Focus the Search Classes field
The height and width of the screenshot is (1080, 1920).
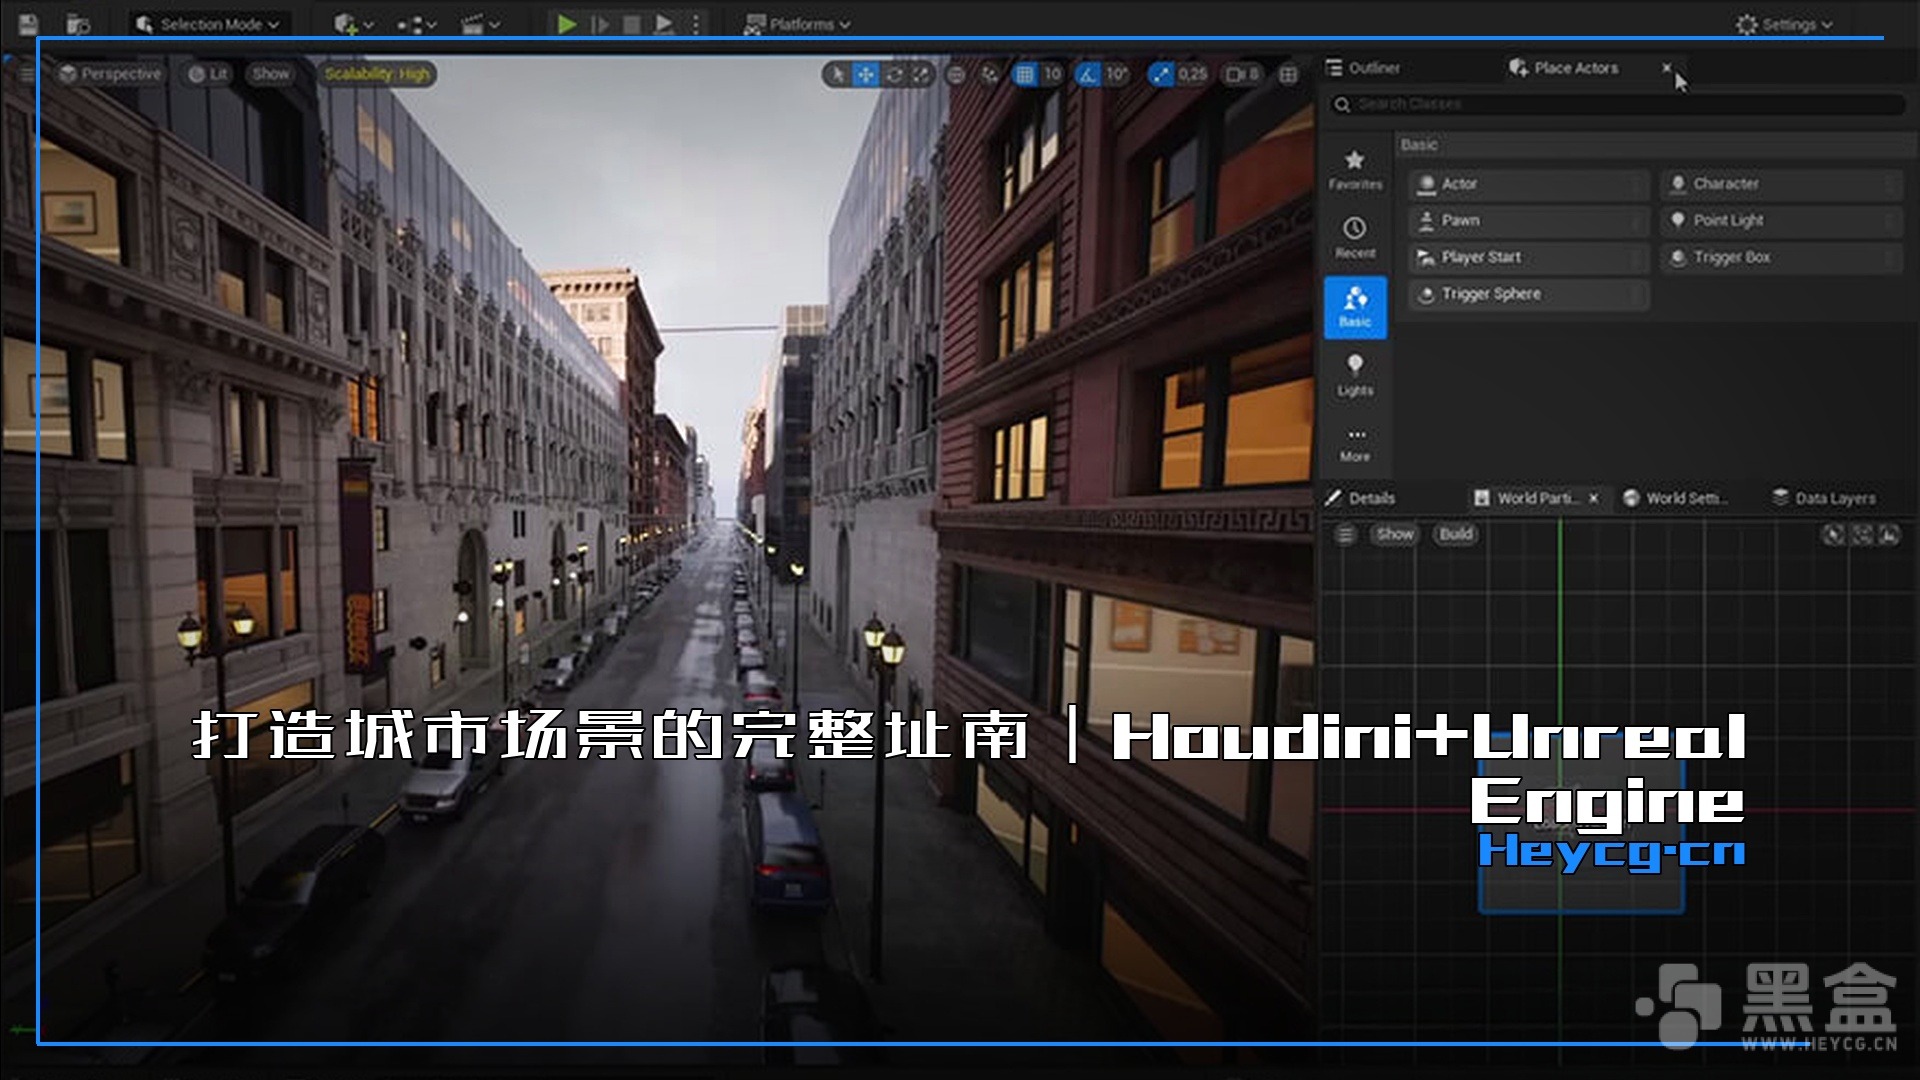tap(1618, 104)
